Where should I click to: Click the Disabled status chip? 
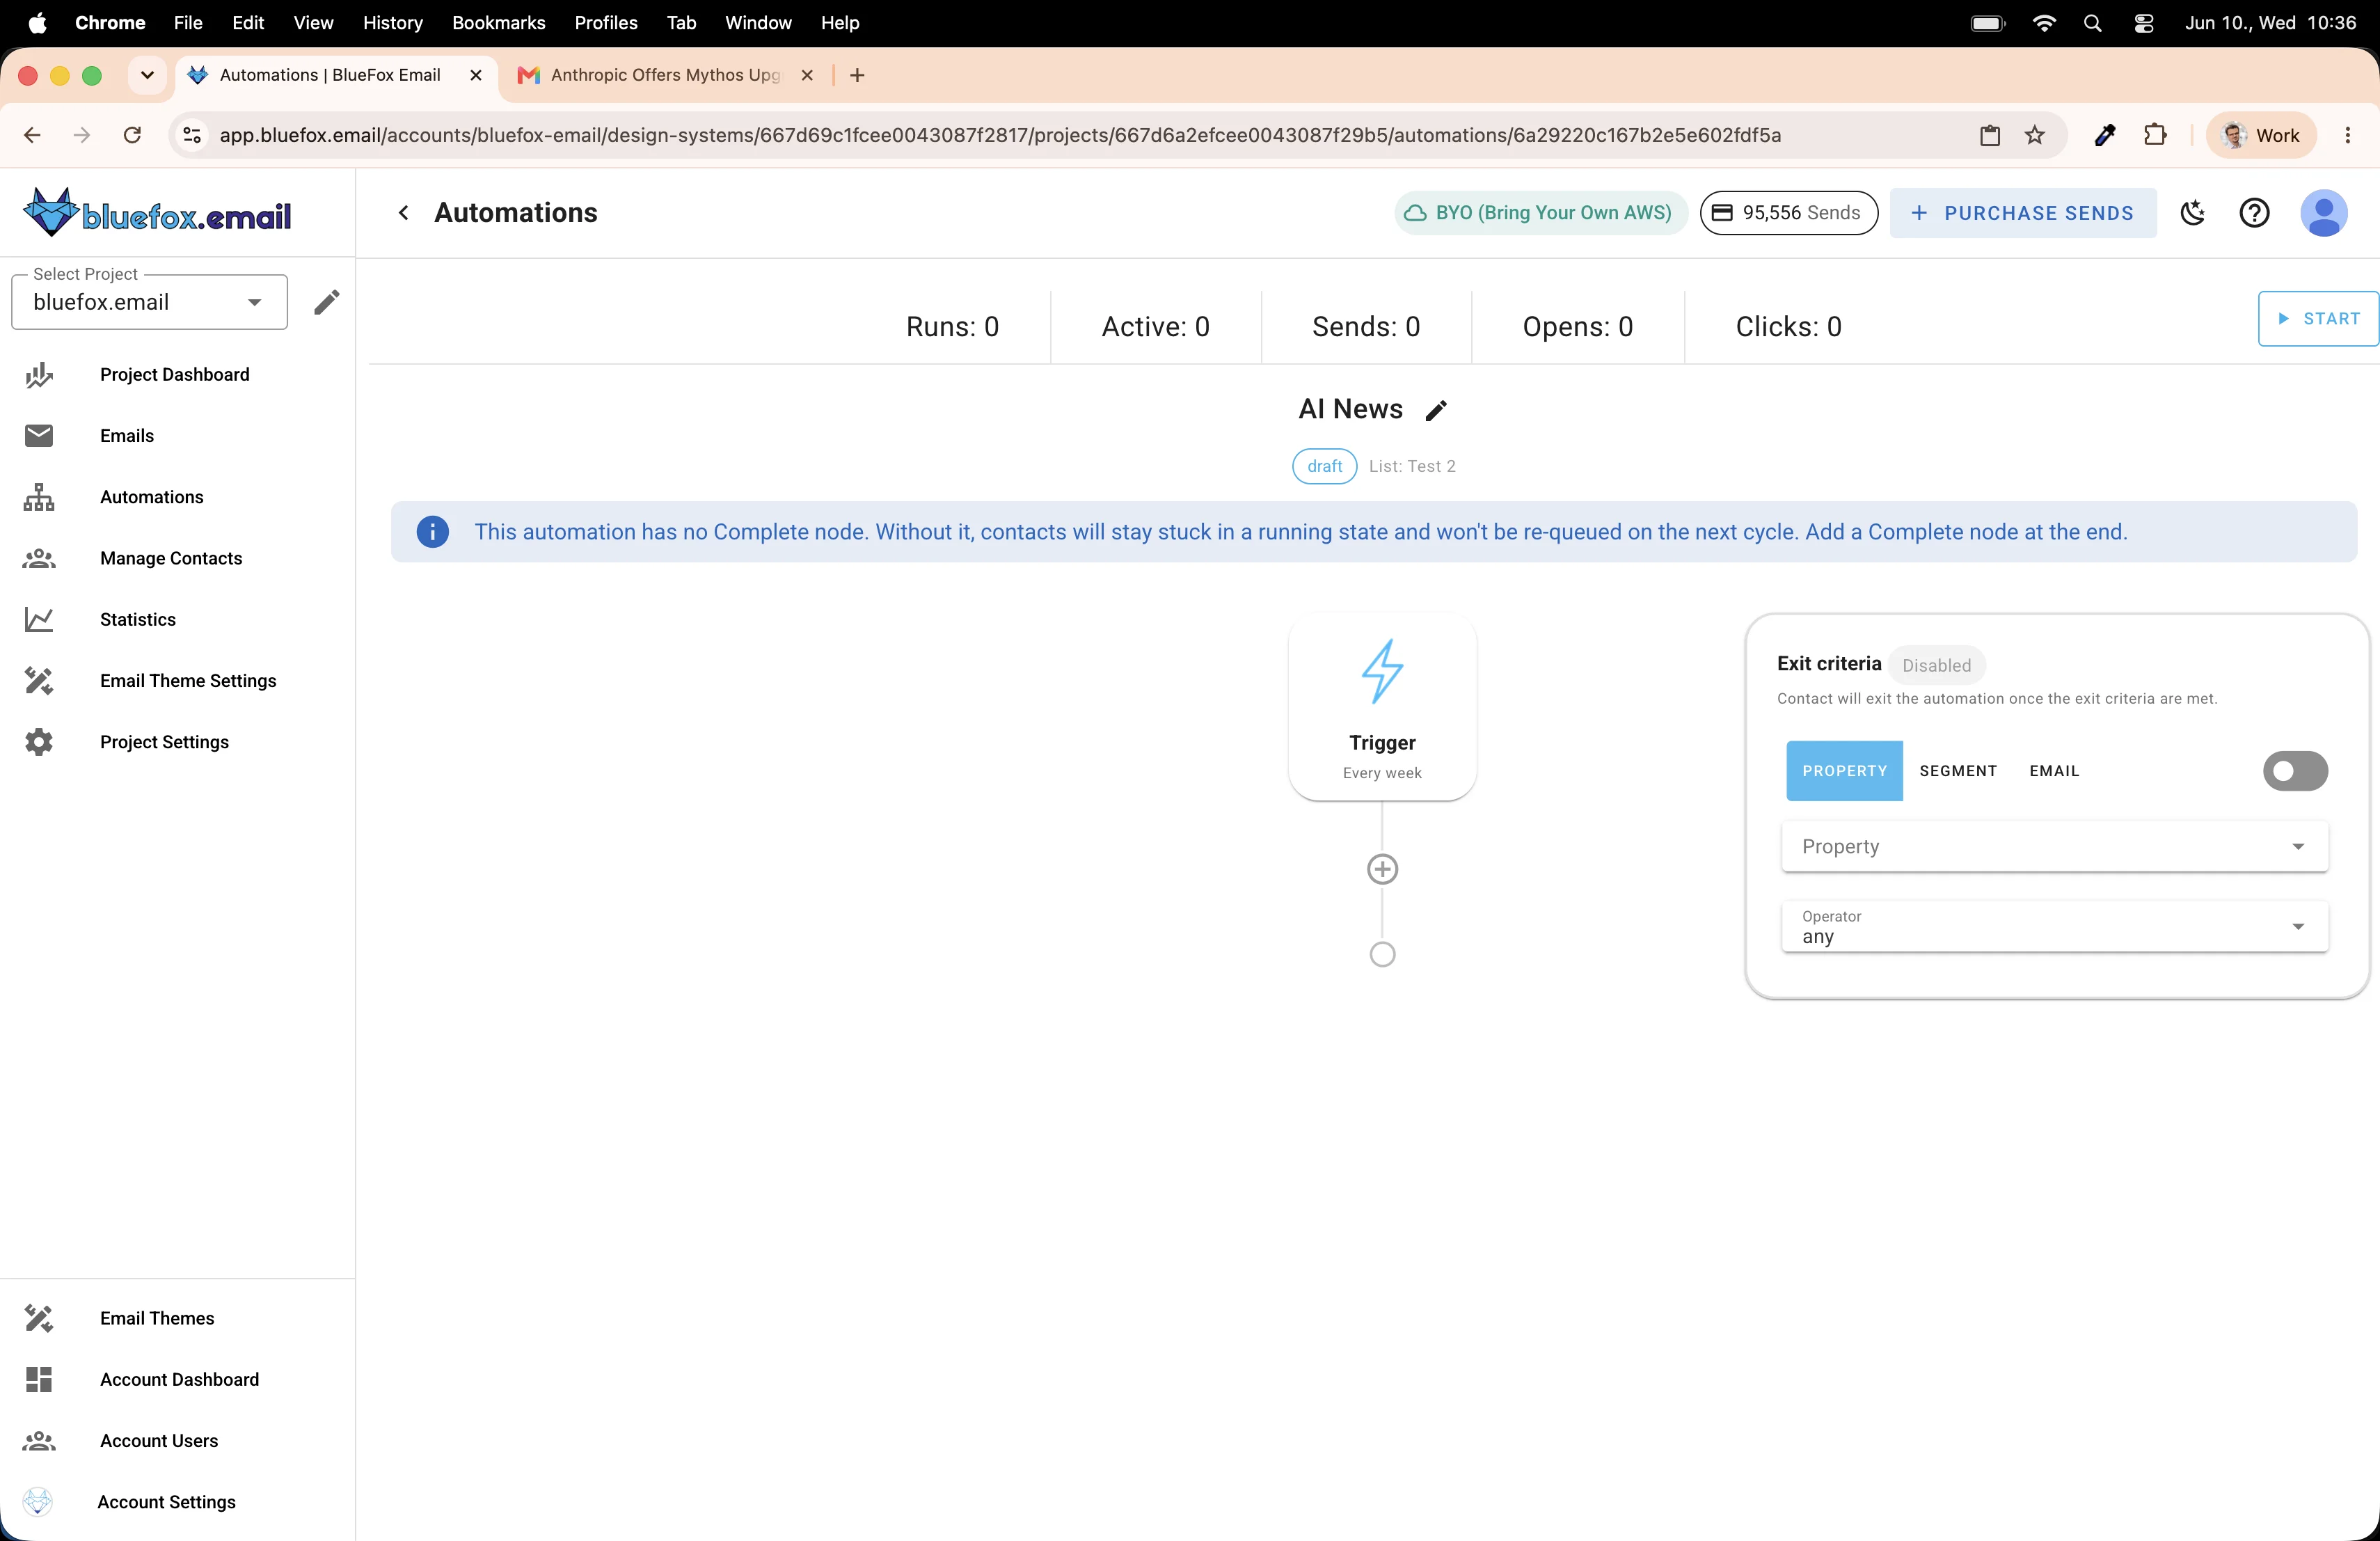pyautogui.click(x=1936, y=665)
